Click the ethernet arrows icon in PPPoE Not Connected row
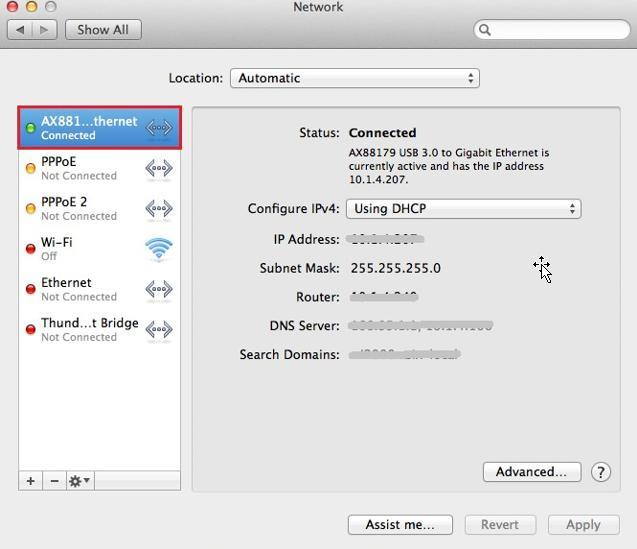 (159, 168)
